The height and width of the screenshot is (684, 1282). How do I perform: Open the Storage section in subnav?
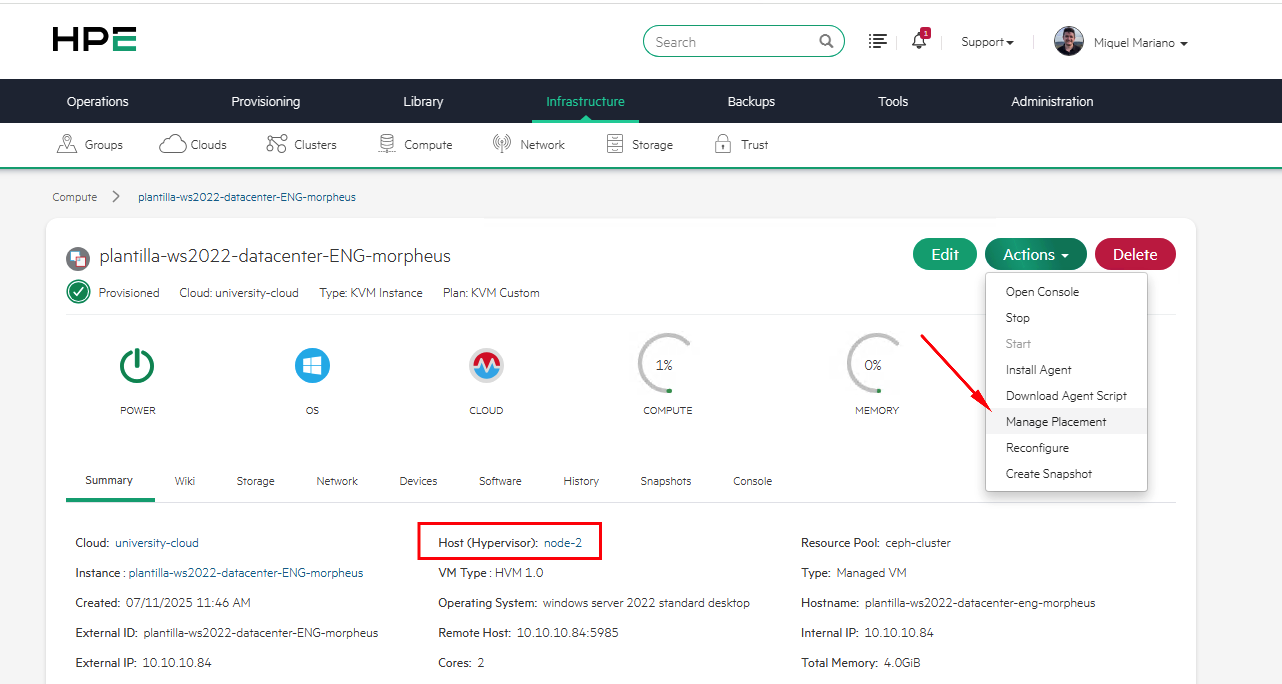pos(640,145)
